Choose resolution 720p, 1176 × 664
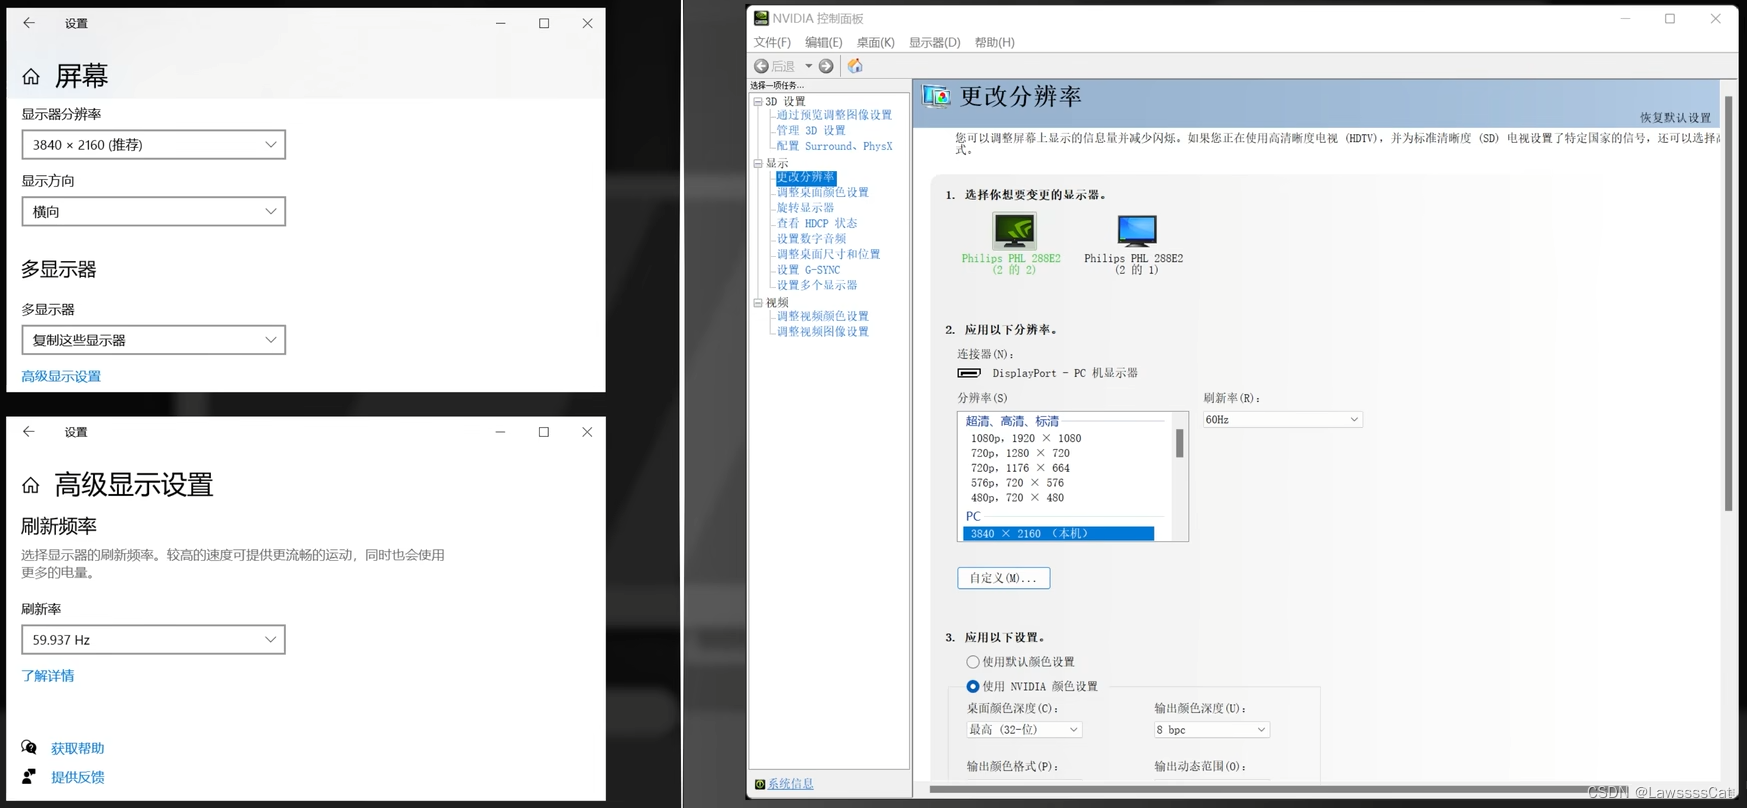Image resolution: width=1747 pixels, height=808 pixels. [1020, 468]
